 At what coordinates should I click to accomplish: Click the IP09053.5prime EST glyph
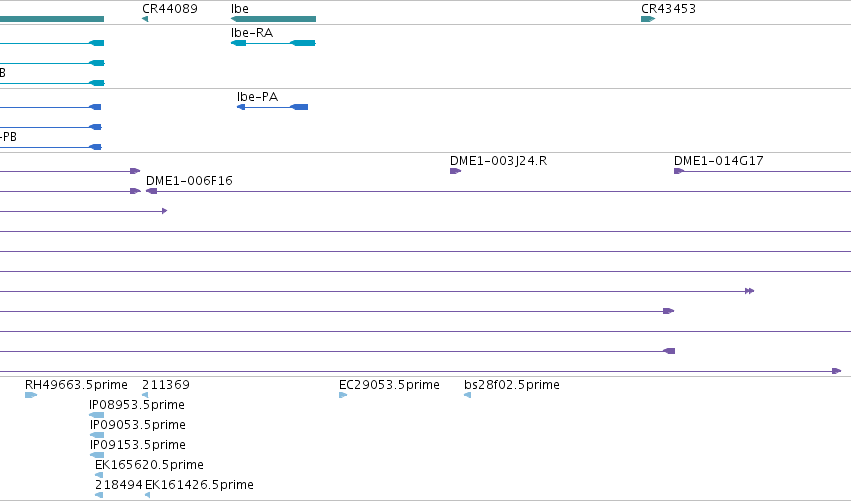tap(97, 435)
